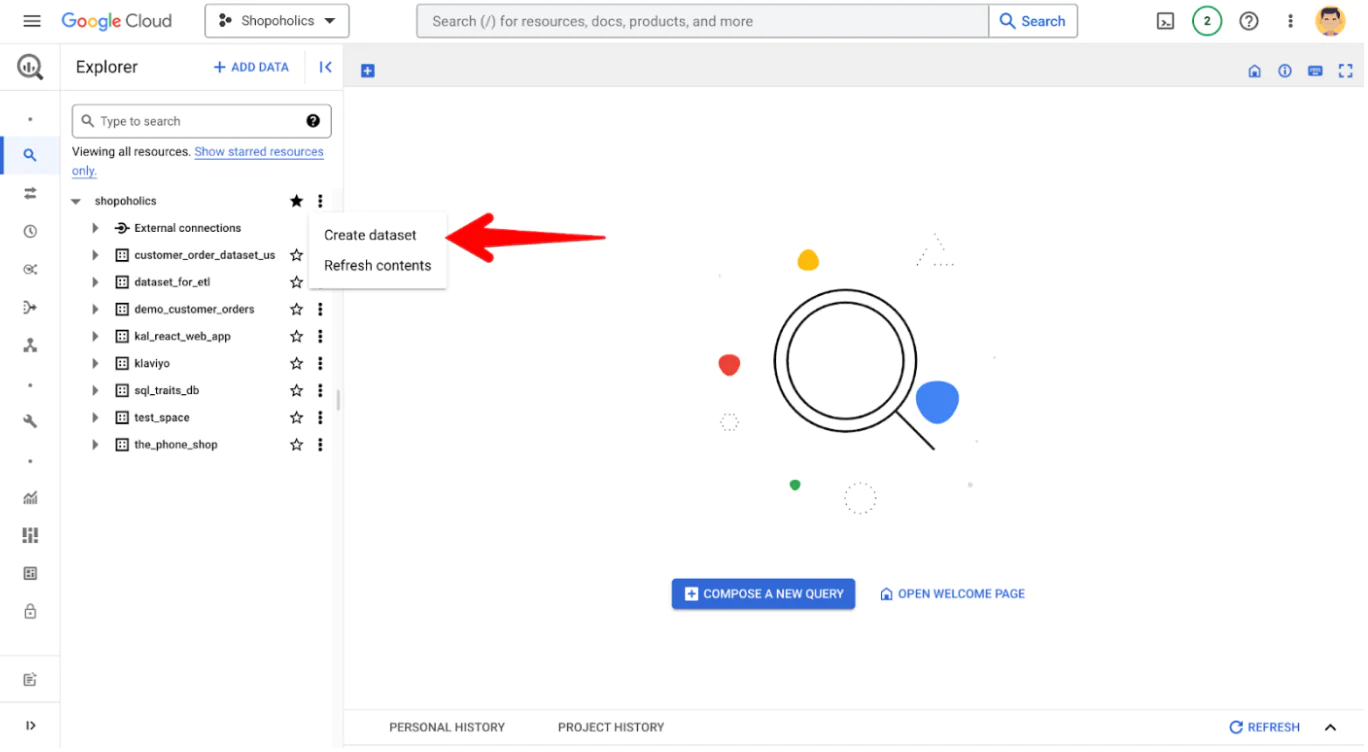This screenshot has width=1368, height=752.
Task: Enter full screen mode in the query editor
Action: pos(1345,70)
